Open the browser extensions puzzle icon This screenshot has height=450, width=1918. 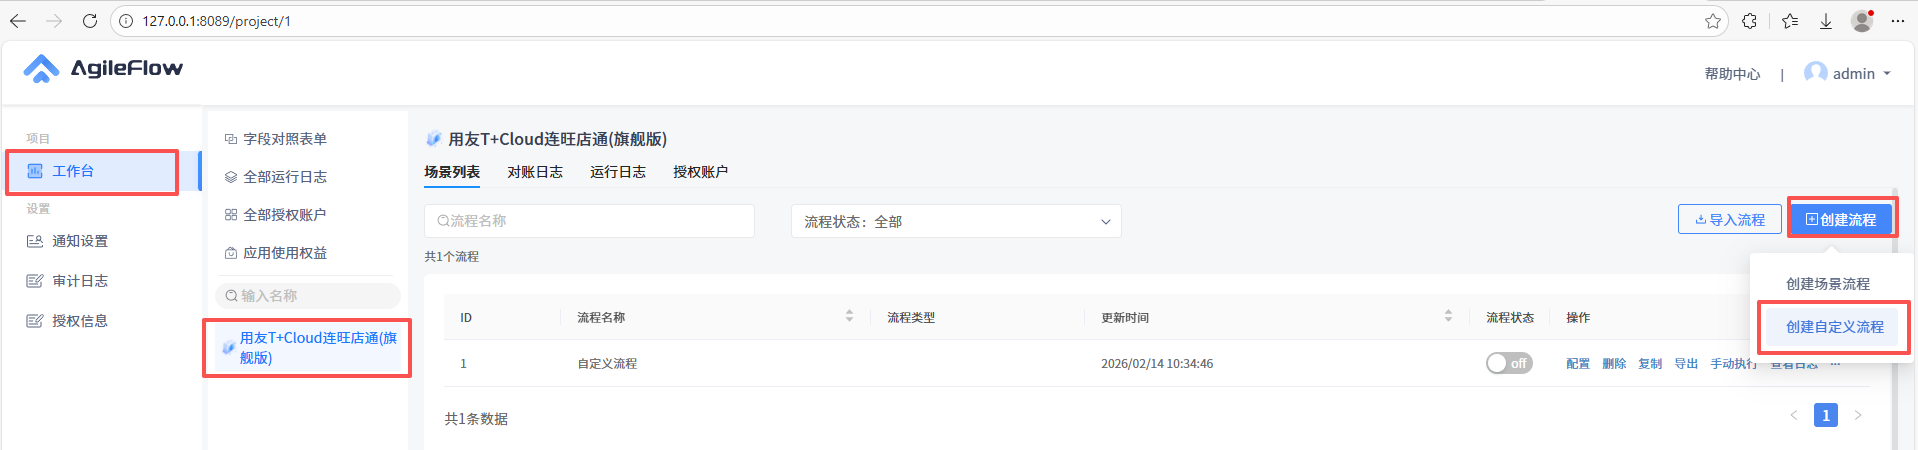click(x=1749, y=21)
